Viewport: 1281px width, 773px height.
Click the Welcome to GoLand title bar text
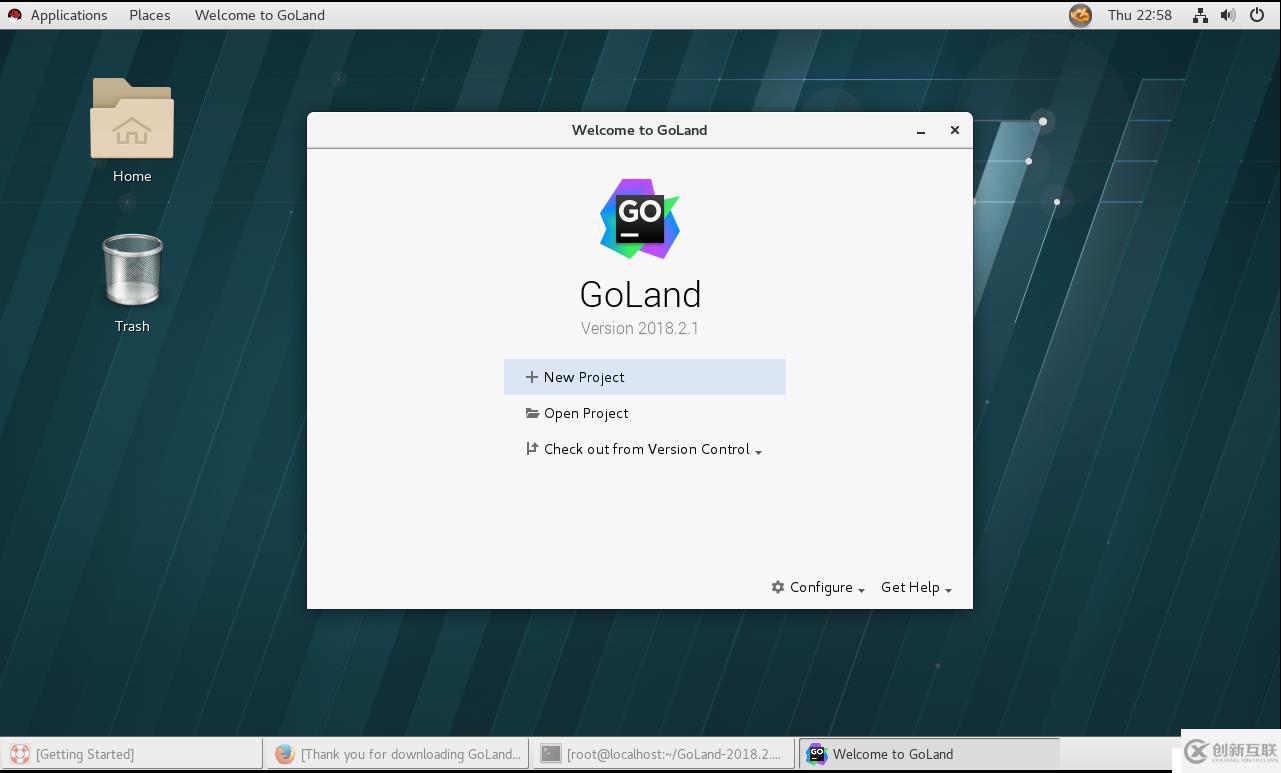pyautogui.click(x=639, y=130)
